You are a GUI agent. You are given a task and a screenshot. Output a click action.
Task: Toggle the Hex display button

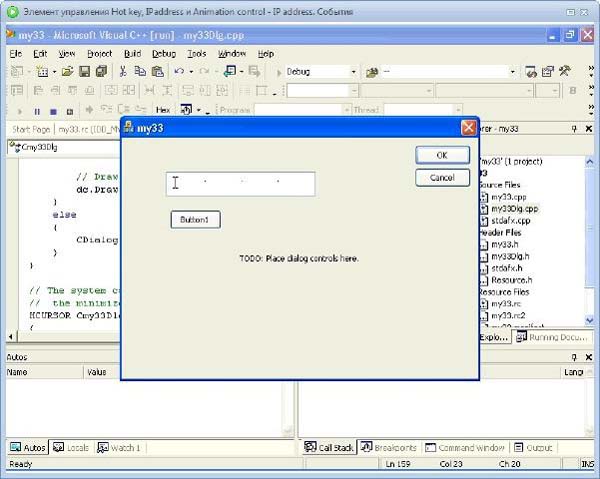163,110
